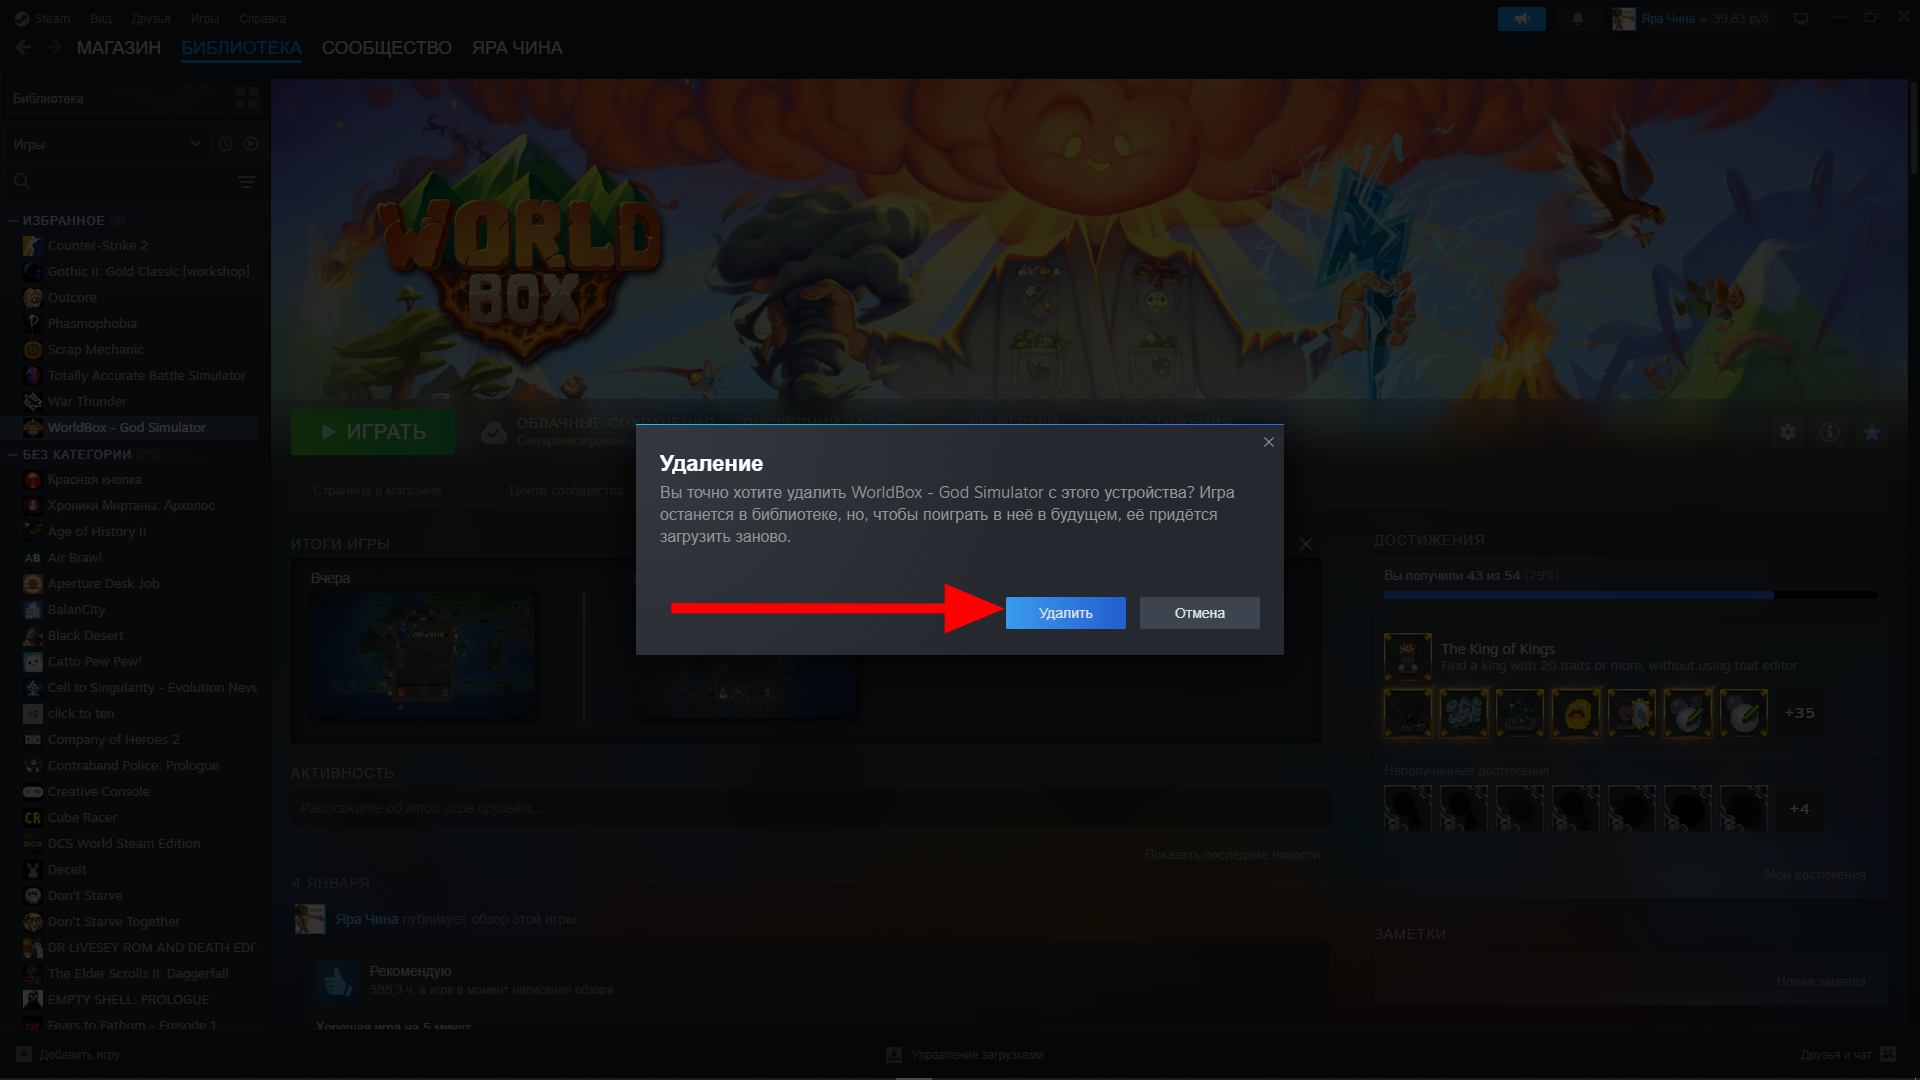Switch library to grid view icon

click(246, 98)
